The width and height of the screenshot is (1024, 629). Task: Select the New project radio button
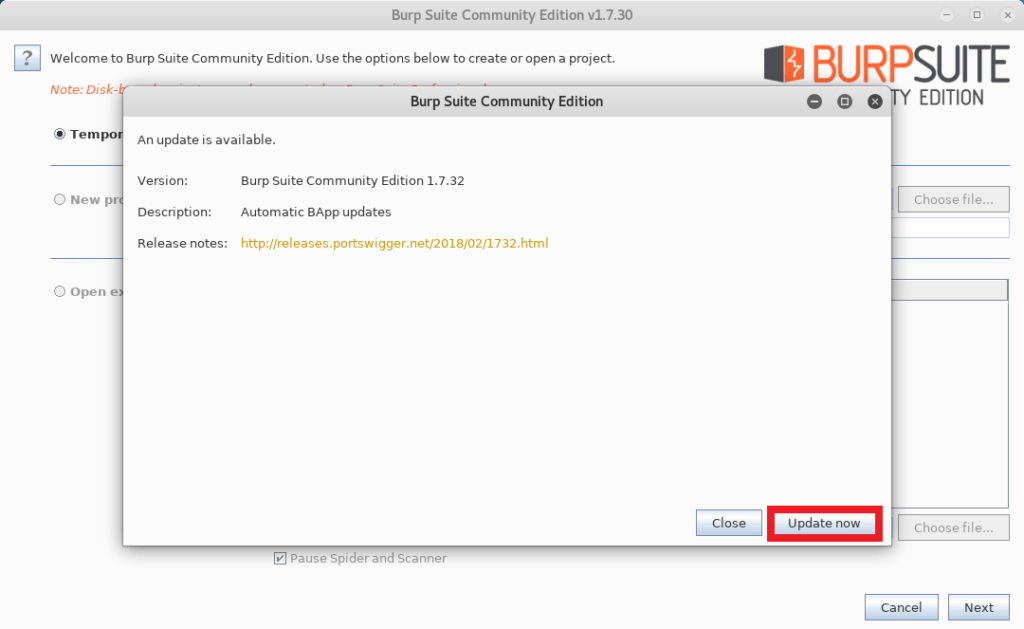[59, 199]
